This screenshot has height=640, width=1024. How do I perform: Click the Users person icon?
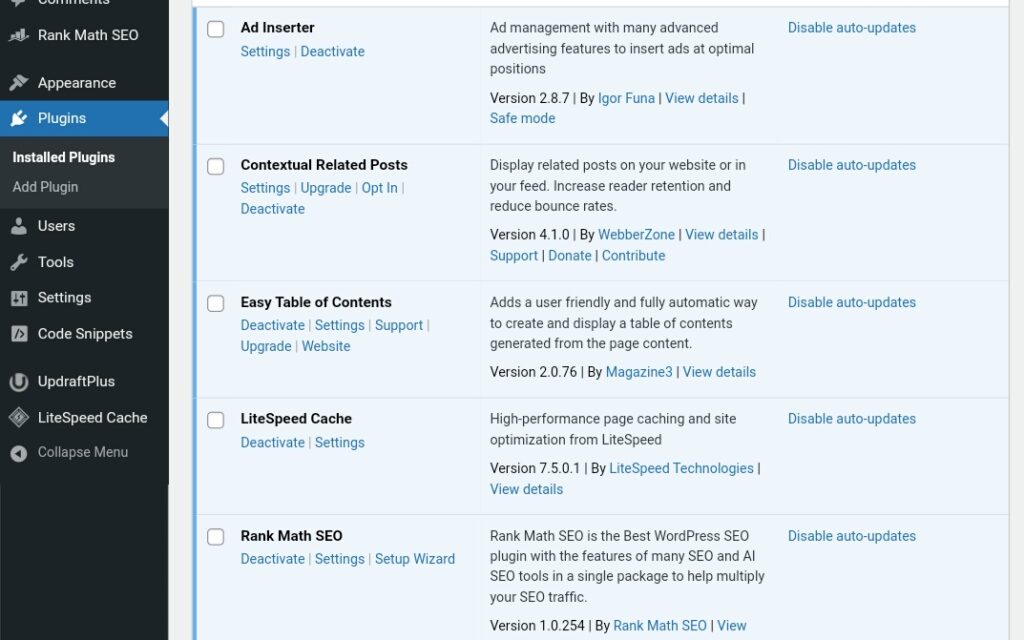[18, 226]
